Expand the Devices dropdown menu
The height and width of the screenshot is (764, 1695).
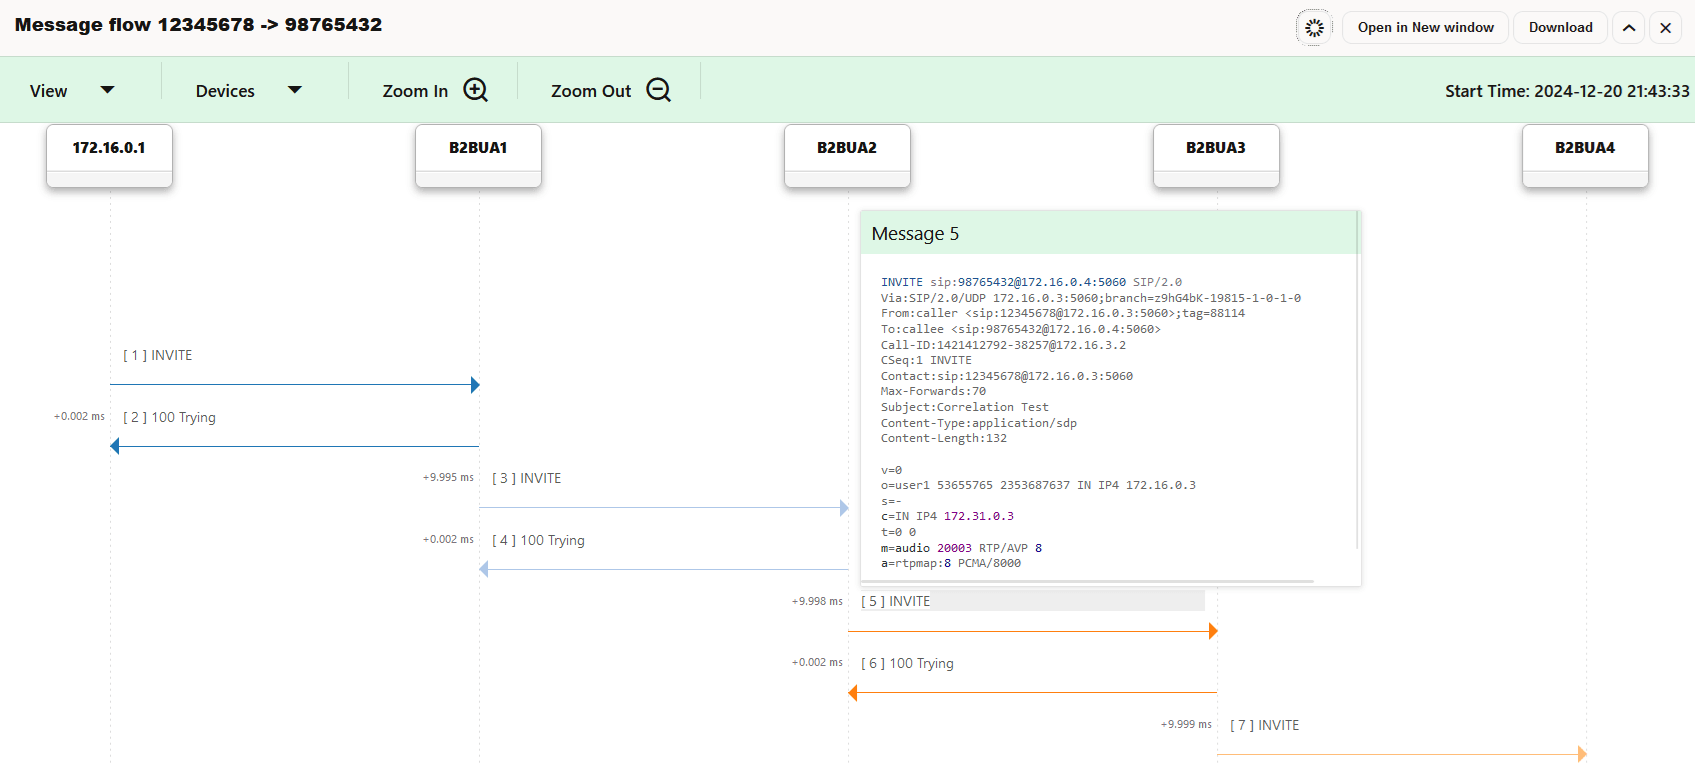(x=248, y=91)
